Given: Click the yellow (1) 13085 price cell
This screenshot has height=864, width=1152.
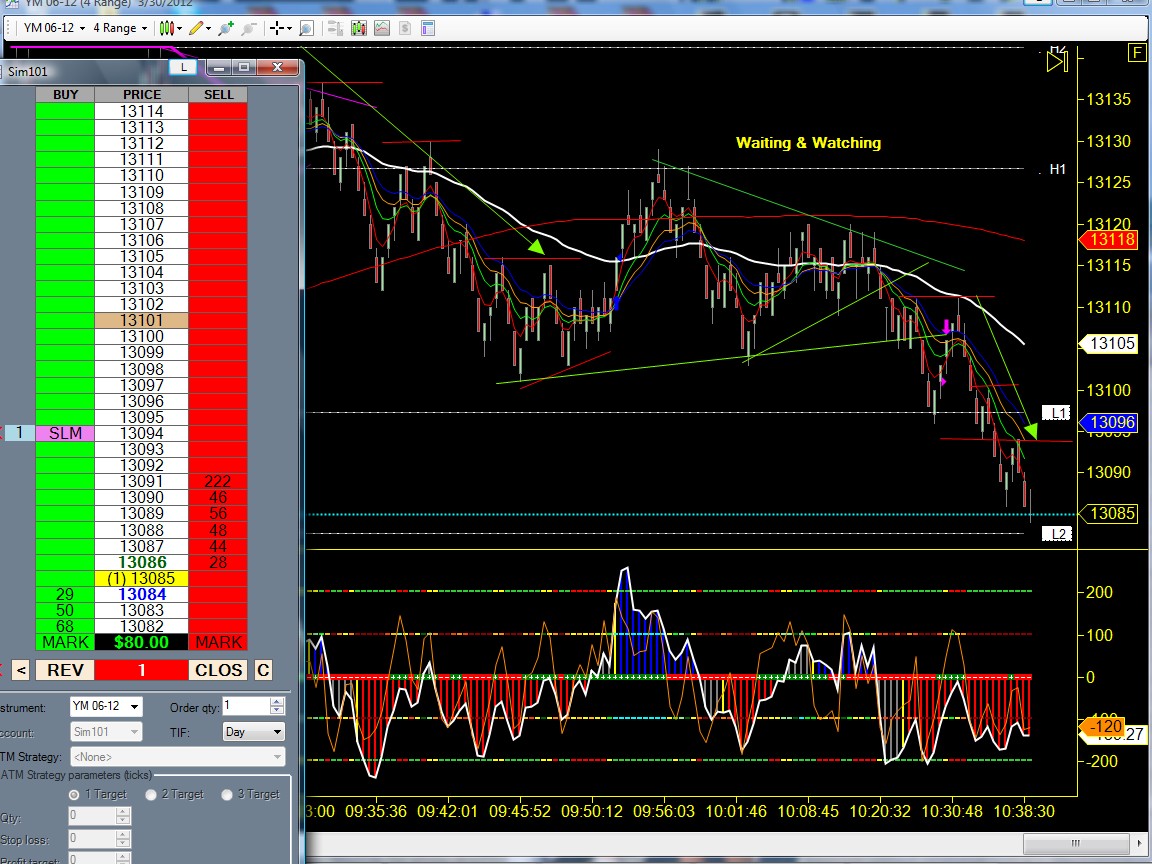Looking at the screenshot, I should pyautogui.click(x=142, y=578).
